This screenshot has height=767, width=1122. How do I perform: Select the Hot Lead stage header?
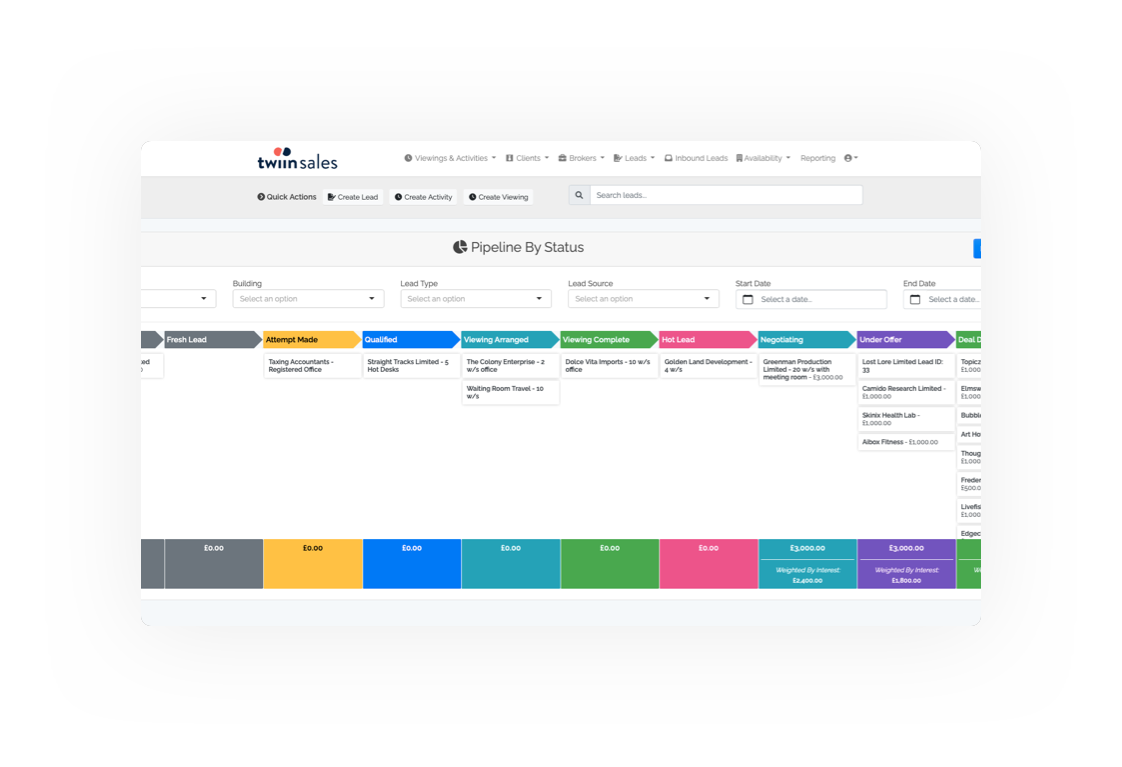pos(707,339)
